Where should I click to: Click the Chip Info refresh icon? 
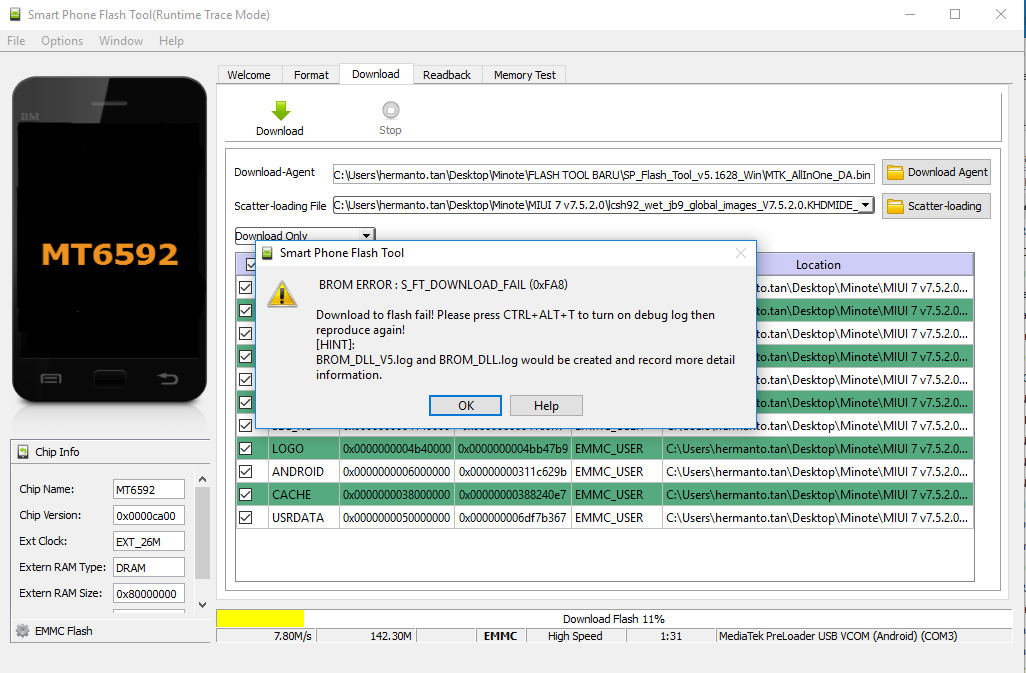(x=23, y=452)
